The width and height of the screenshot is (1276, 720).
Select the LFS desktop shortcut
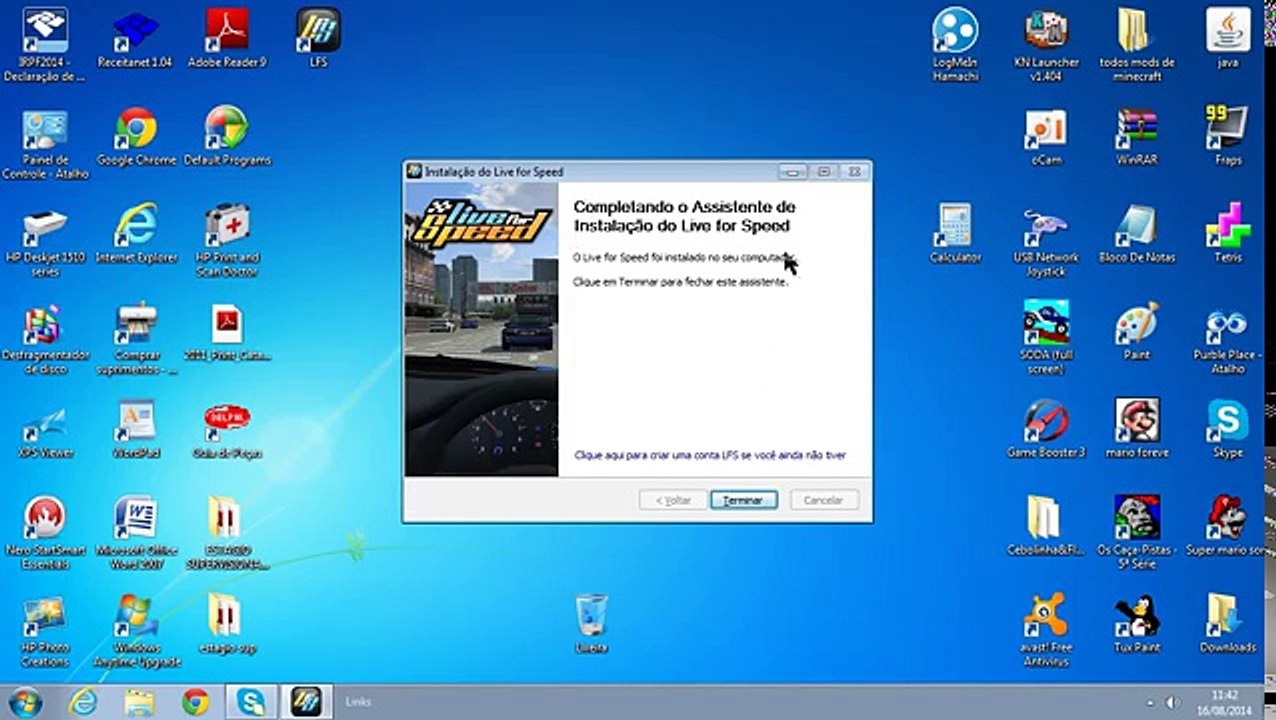point(319,38)
